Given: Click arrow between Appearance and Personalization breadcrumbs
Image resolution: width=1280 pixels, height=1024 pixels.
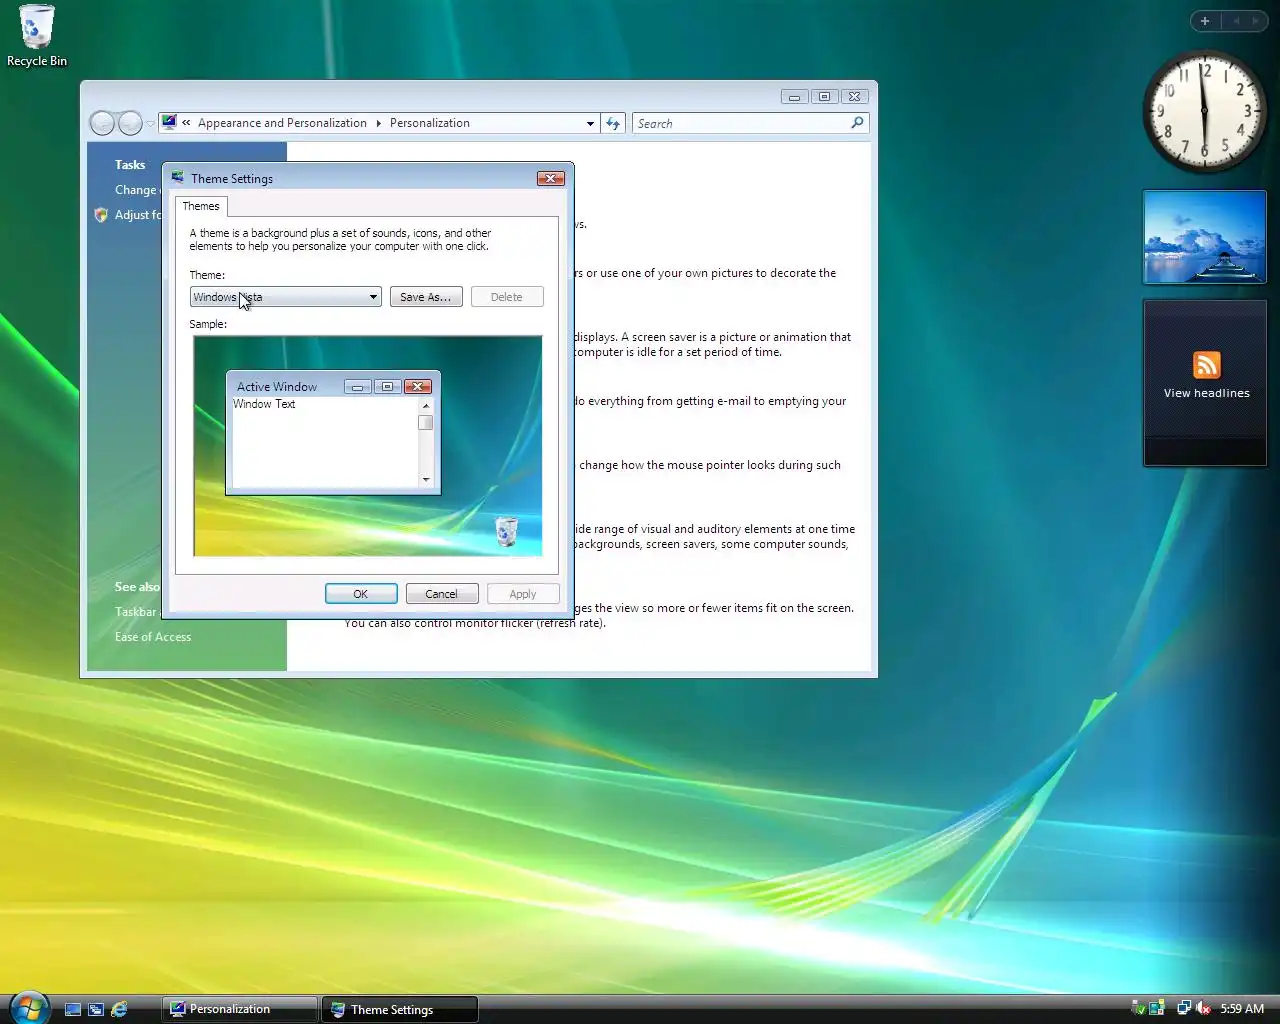Looking at the screenshot, I should [379, 123].
